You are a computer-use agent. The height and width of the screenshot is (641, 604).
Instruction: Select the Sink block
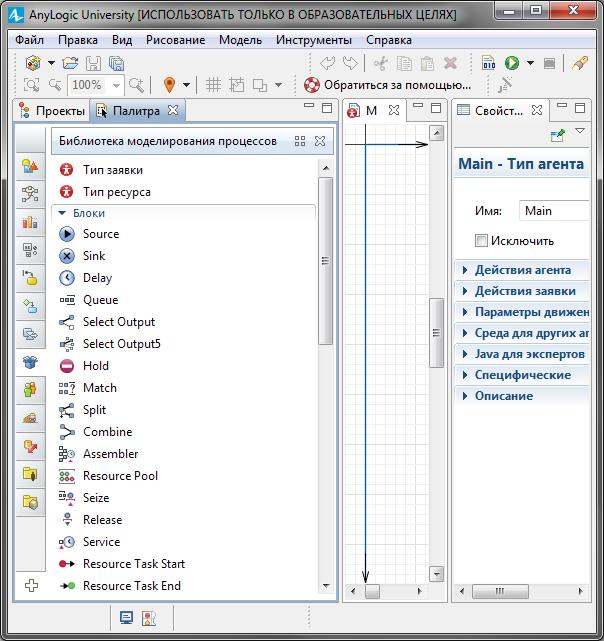(x=94, y=256)
